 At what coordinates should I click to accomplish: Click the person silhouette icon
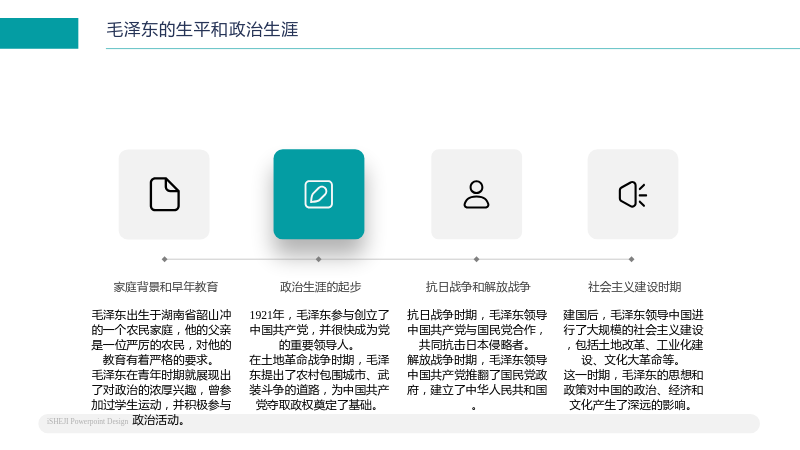tap(477, 194)
